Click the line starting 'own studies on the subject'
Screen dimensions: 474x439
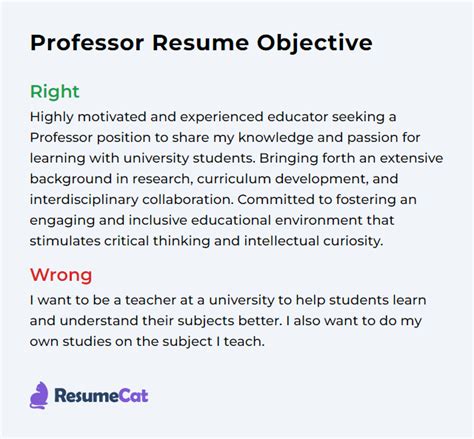(x=147, y=342)
